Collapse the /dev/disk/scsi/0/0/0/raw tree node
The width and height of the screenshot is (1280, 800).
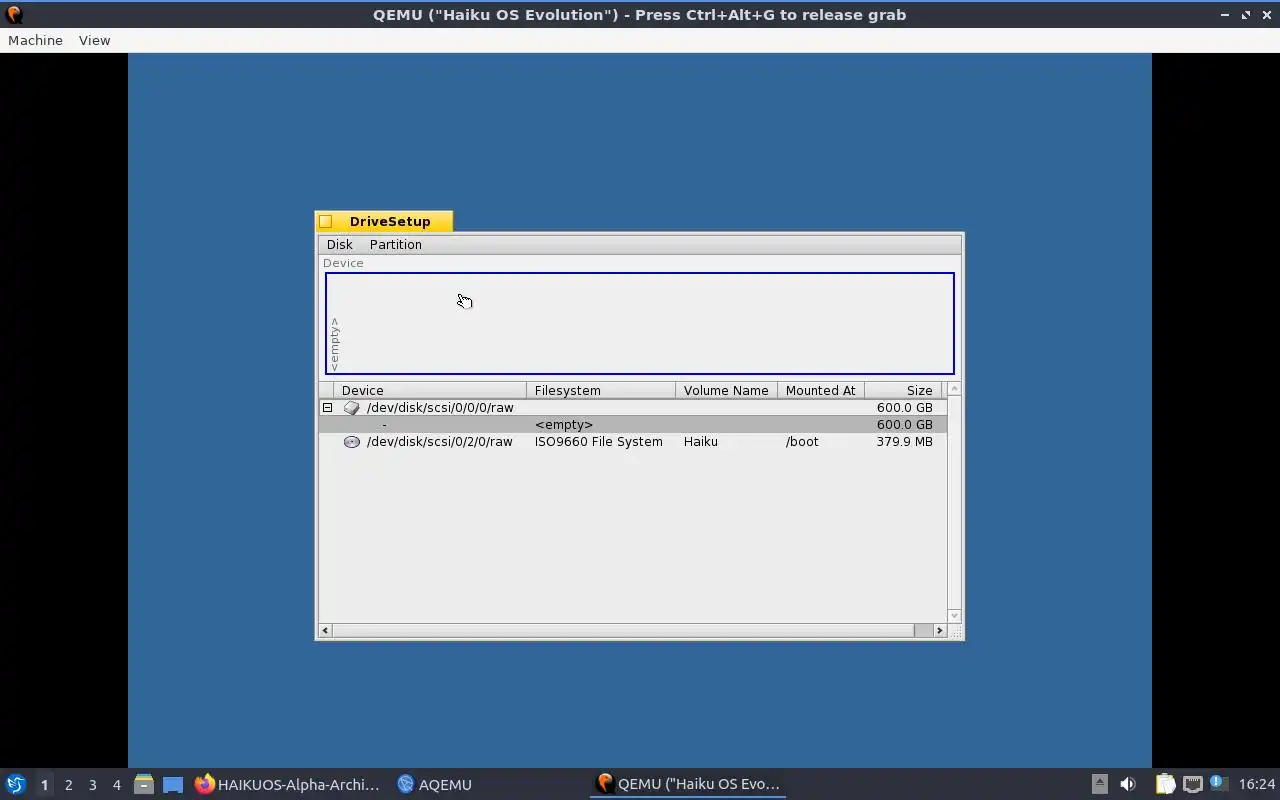pyautogui.click(x=327, y=408)
